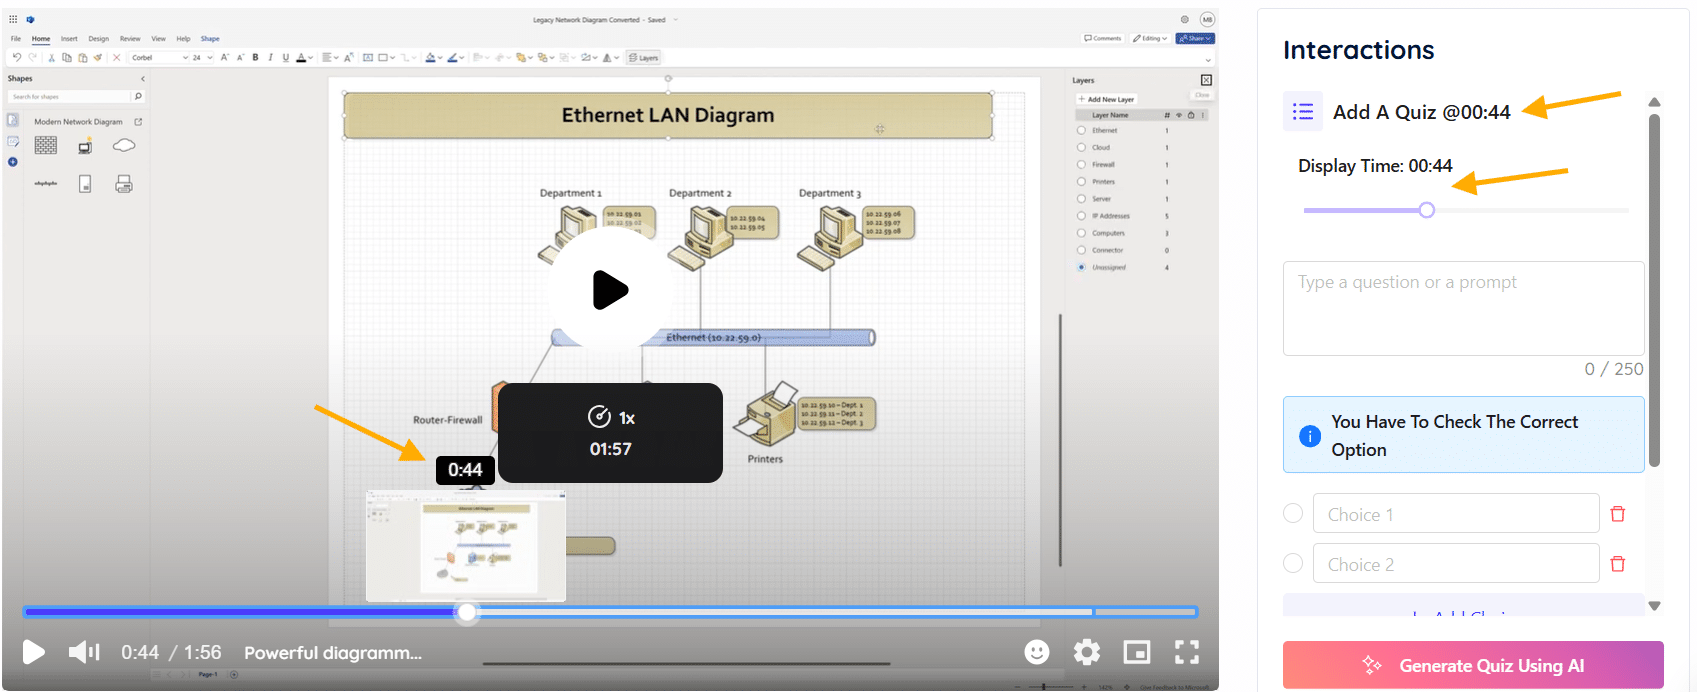The image size is (1697, 692).
Task: Click the large center play button
Action: pos(609,291)
